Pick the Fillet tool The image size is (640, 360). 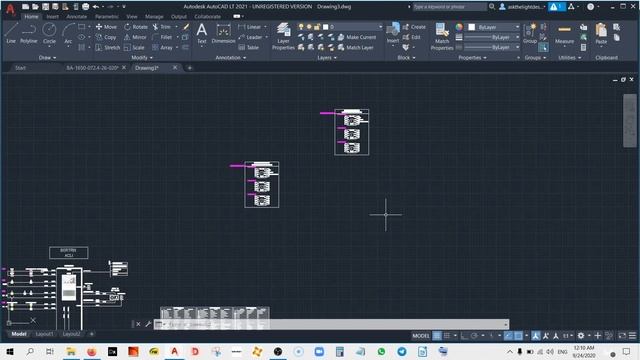click(x=162, y=37)
